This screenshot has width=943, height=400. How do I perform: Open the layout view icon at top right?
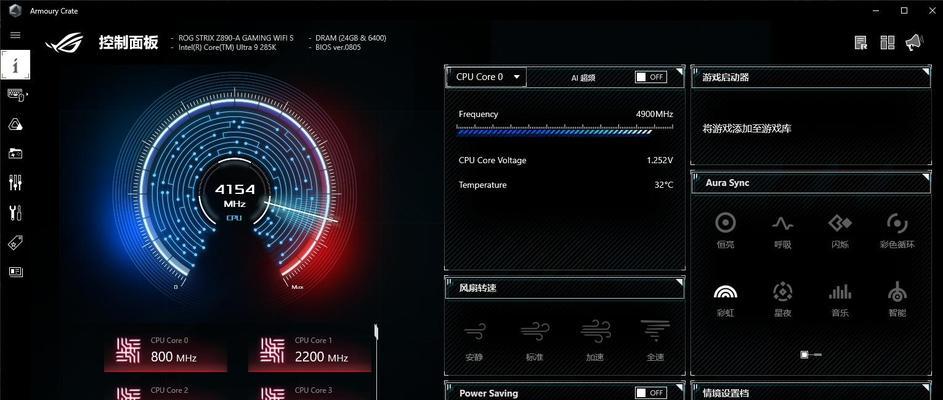[x=887, y=43]
